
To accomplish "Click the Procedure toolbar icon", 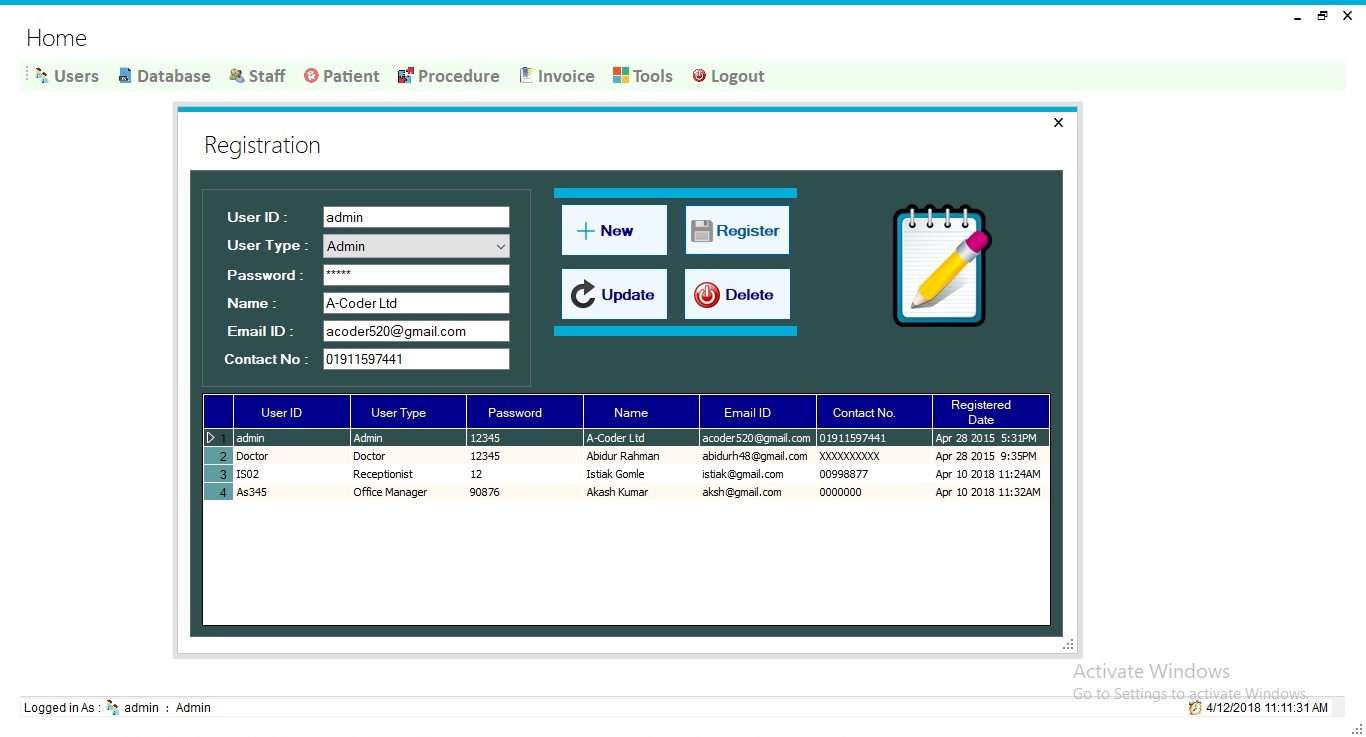I will tap(405, 76).
